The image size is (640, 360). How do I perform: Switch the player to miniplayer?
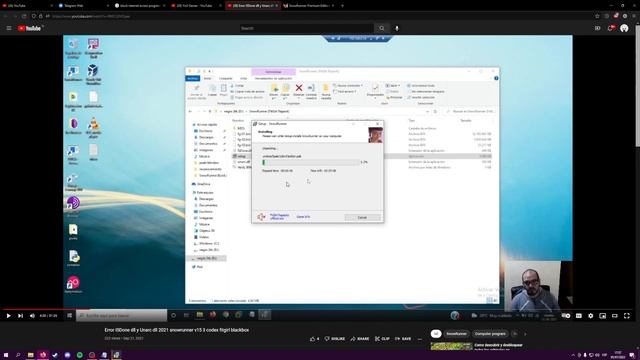click(602, 316)
